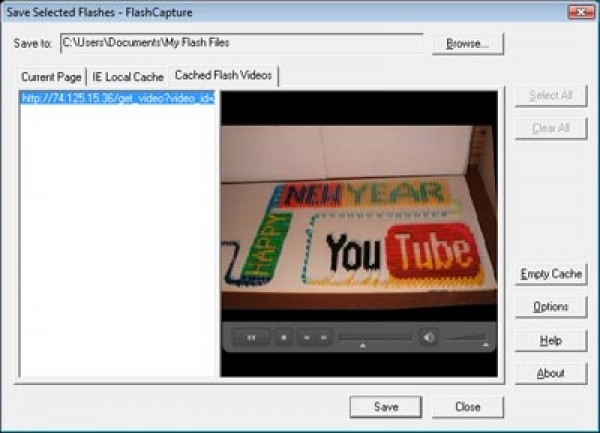The height and width of the screenshot is (433, 600).
Task: Click the Empty Cache button
Action: click(551, 274)
